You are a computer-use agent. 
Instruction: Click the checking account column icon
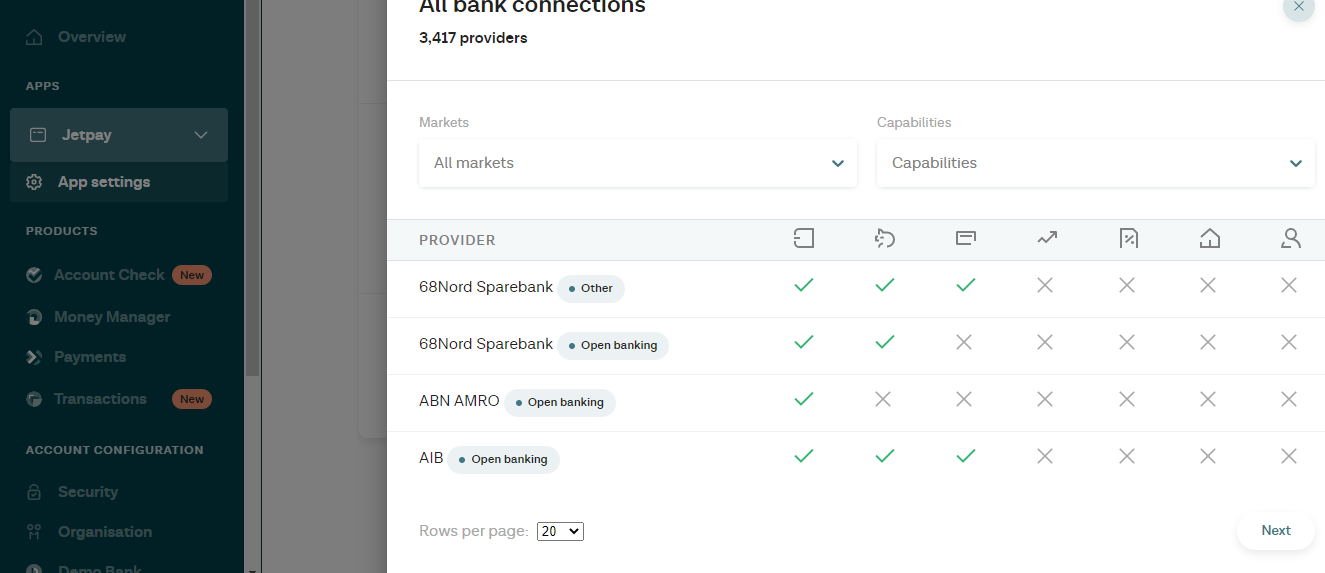pos(803,238)
